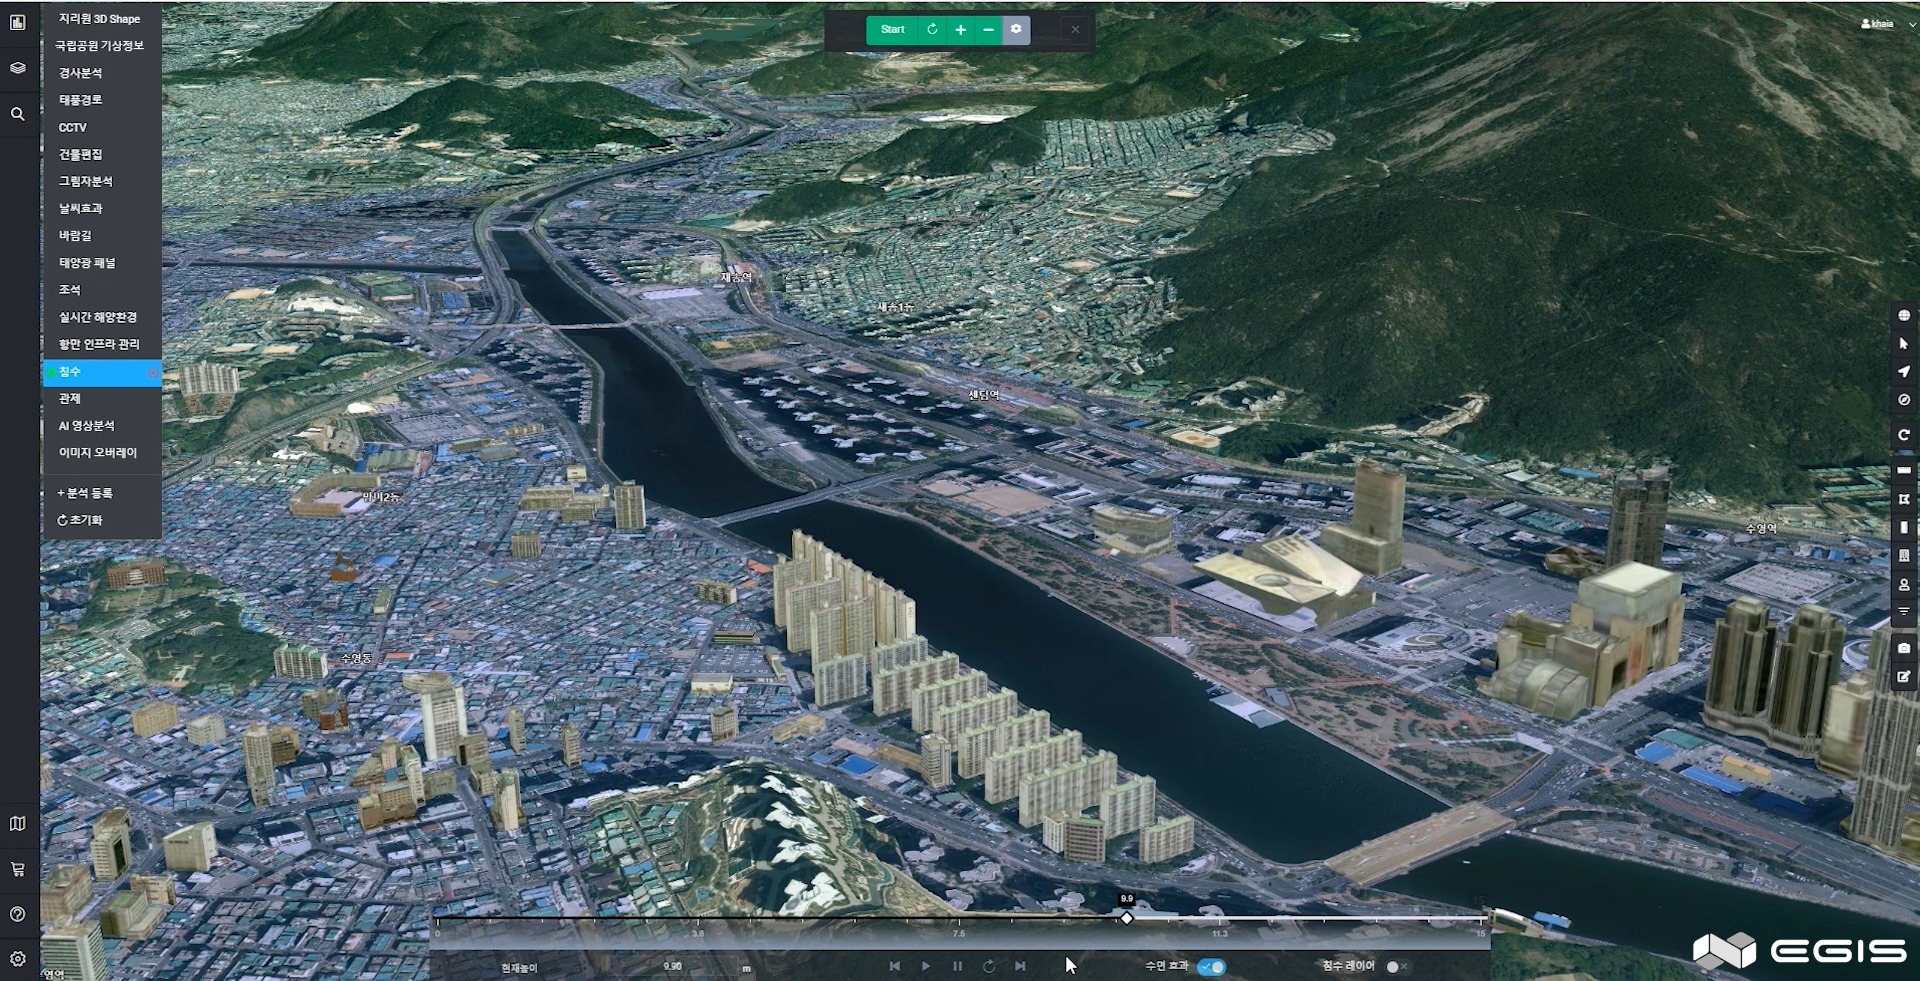The image size is (1920, 981).
Task: Click the compass icon on right toolbar
Action: (x=1904, y=399)
